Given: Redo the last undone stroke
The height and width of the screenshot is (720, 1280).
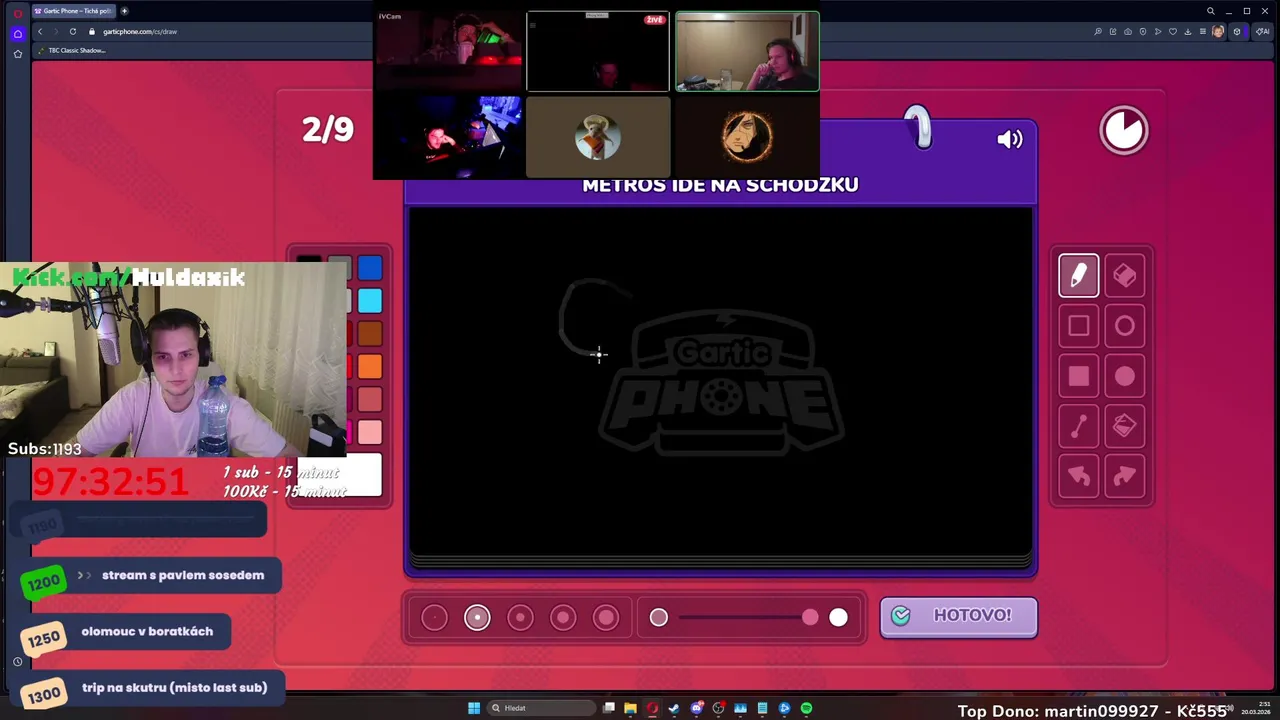Looking at the screenshot, I should 1124,476.
